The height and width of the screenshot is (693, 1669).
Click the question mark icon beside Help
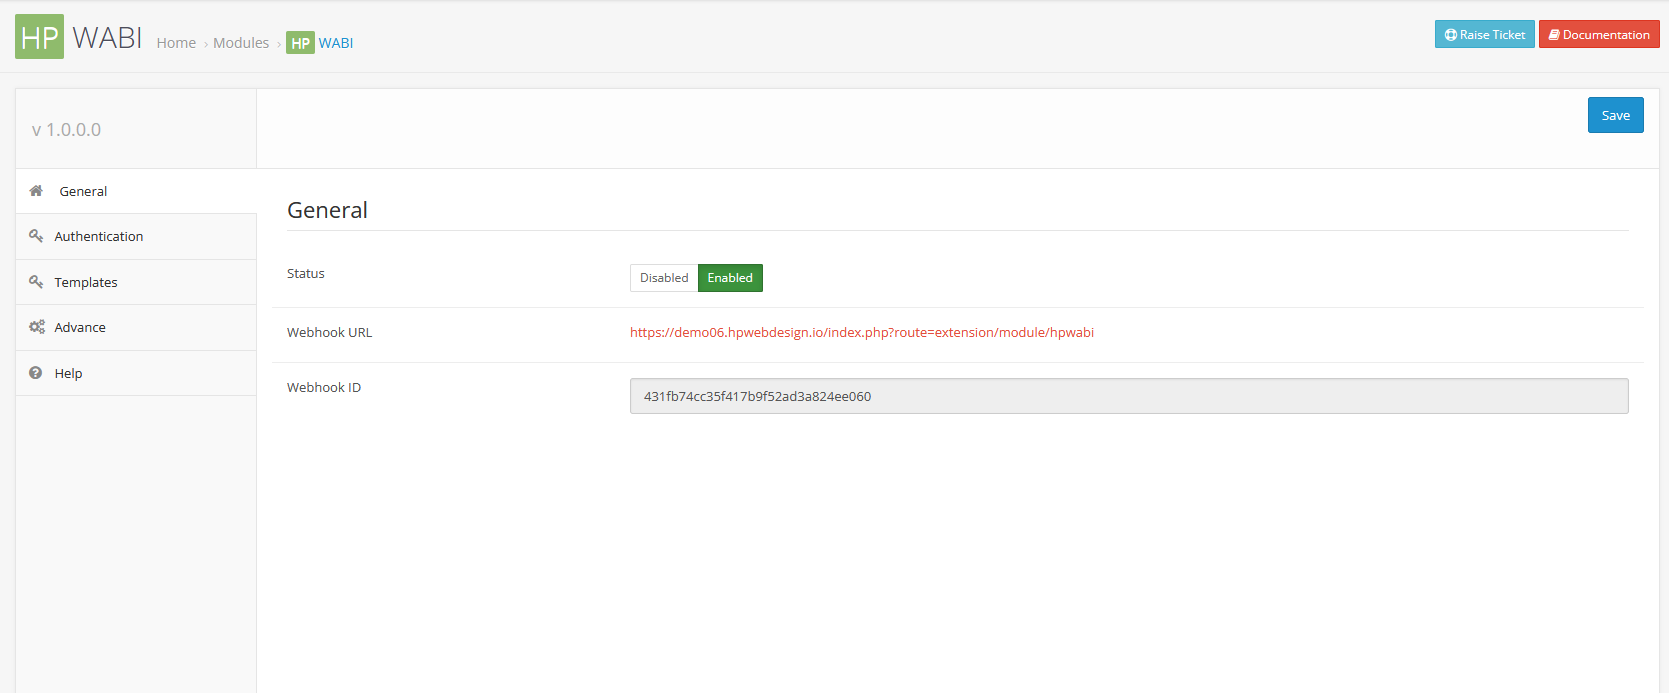coord(36,373)
